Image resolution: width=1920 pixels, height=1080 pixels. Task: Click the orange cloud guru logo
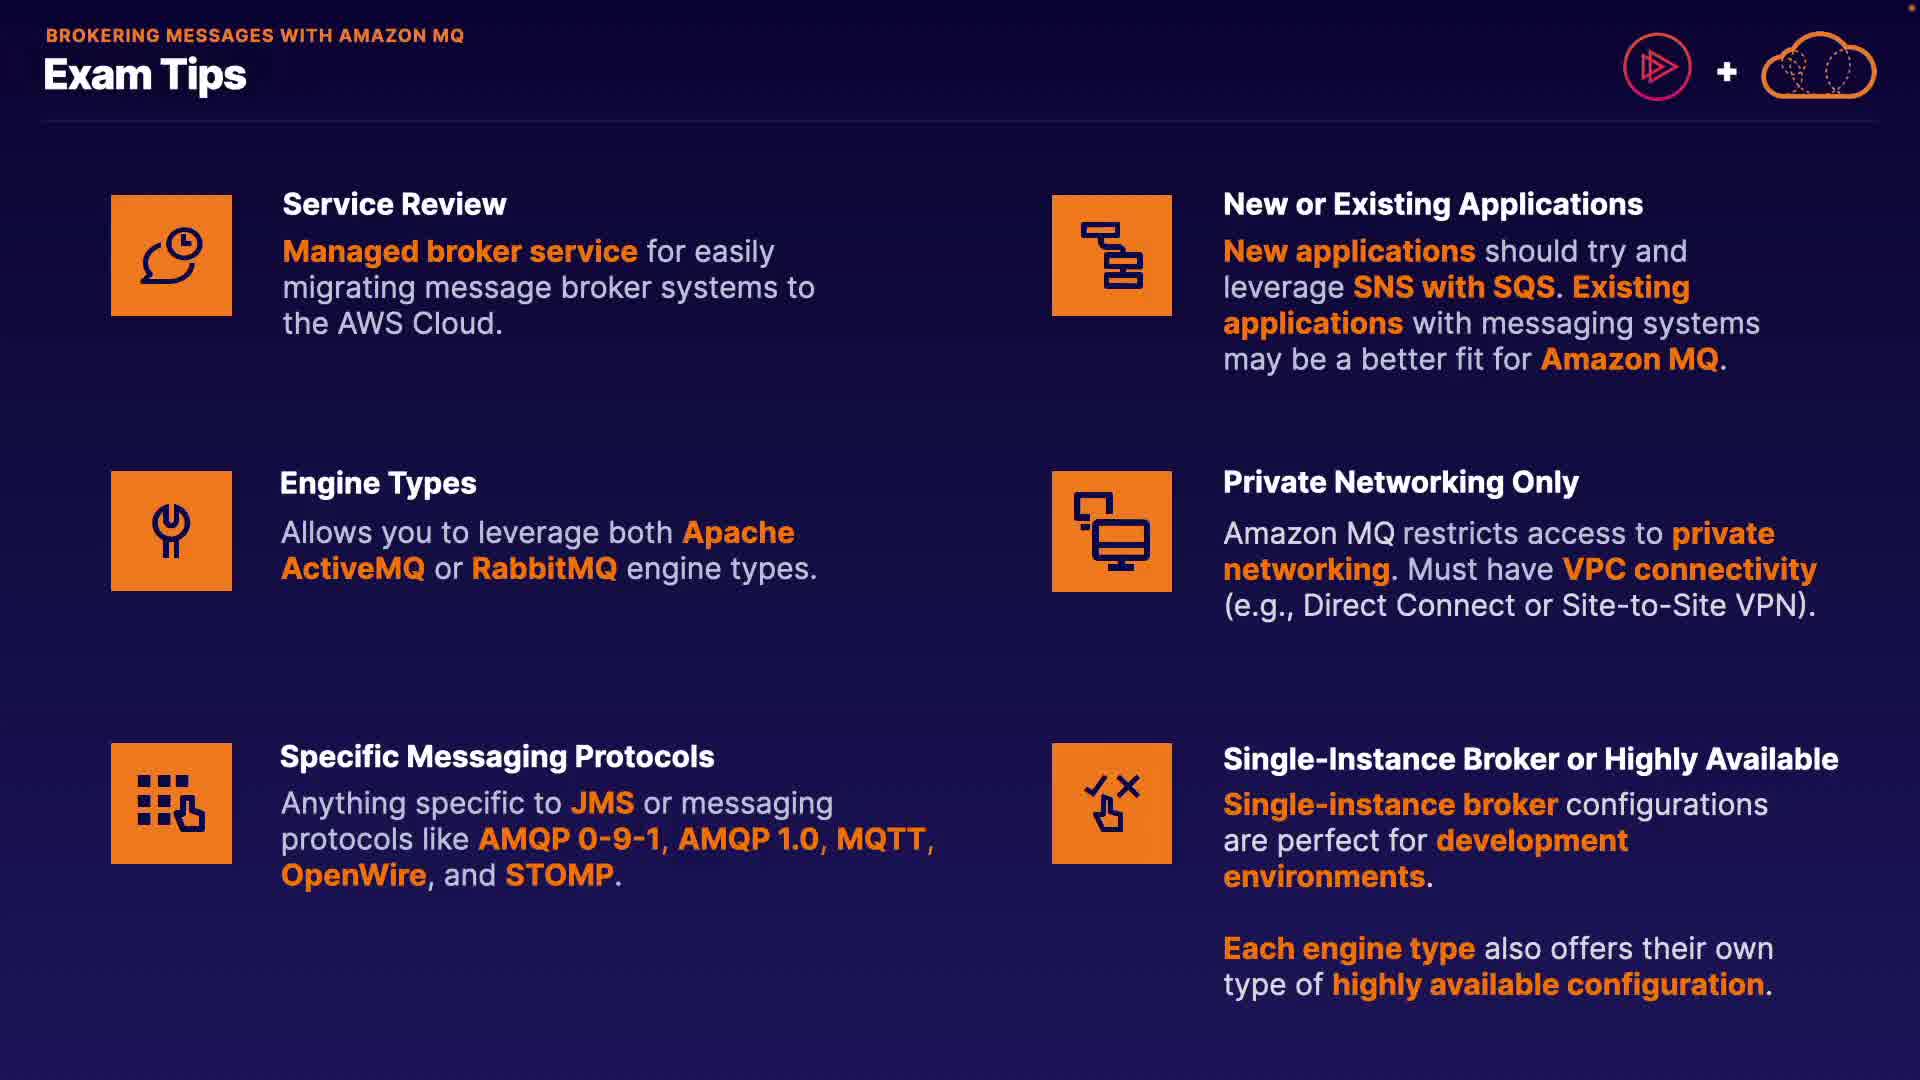pyautogui.click(x=1818, y=68)
